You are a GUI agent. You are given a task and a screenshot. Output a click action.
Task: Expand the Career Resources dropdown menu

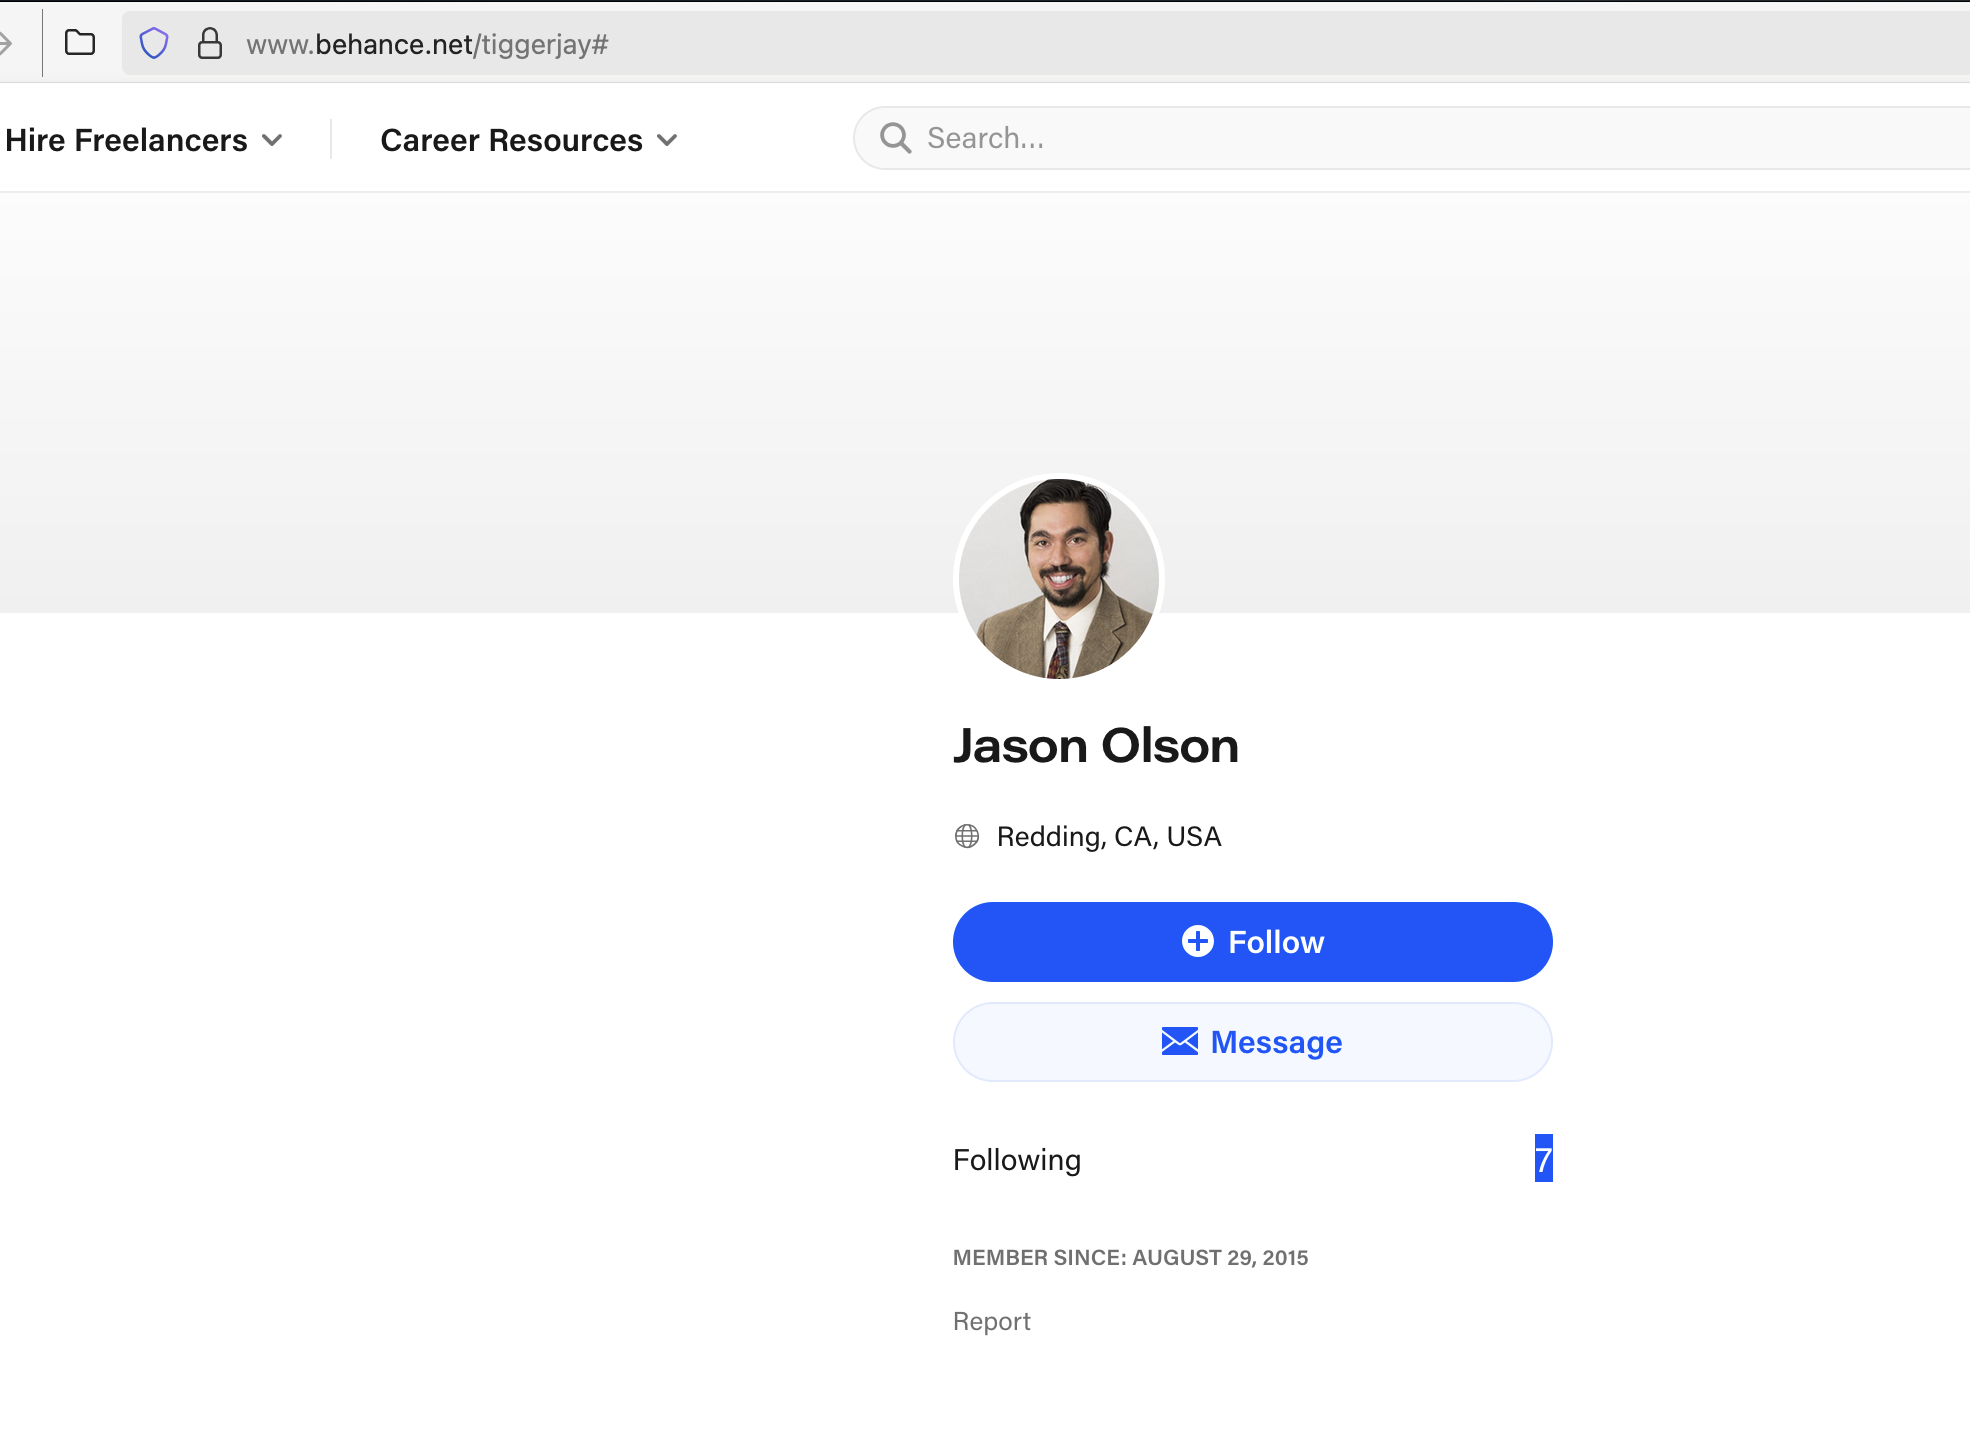[529, 140]
